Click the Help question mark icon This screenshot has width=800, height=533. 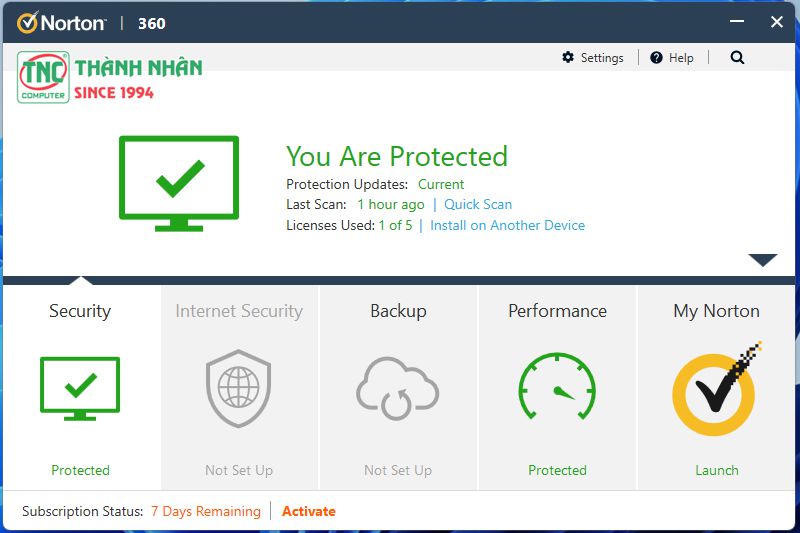point(656,58)
